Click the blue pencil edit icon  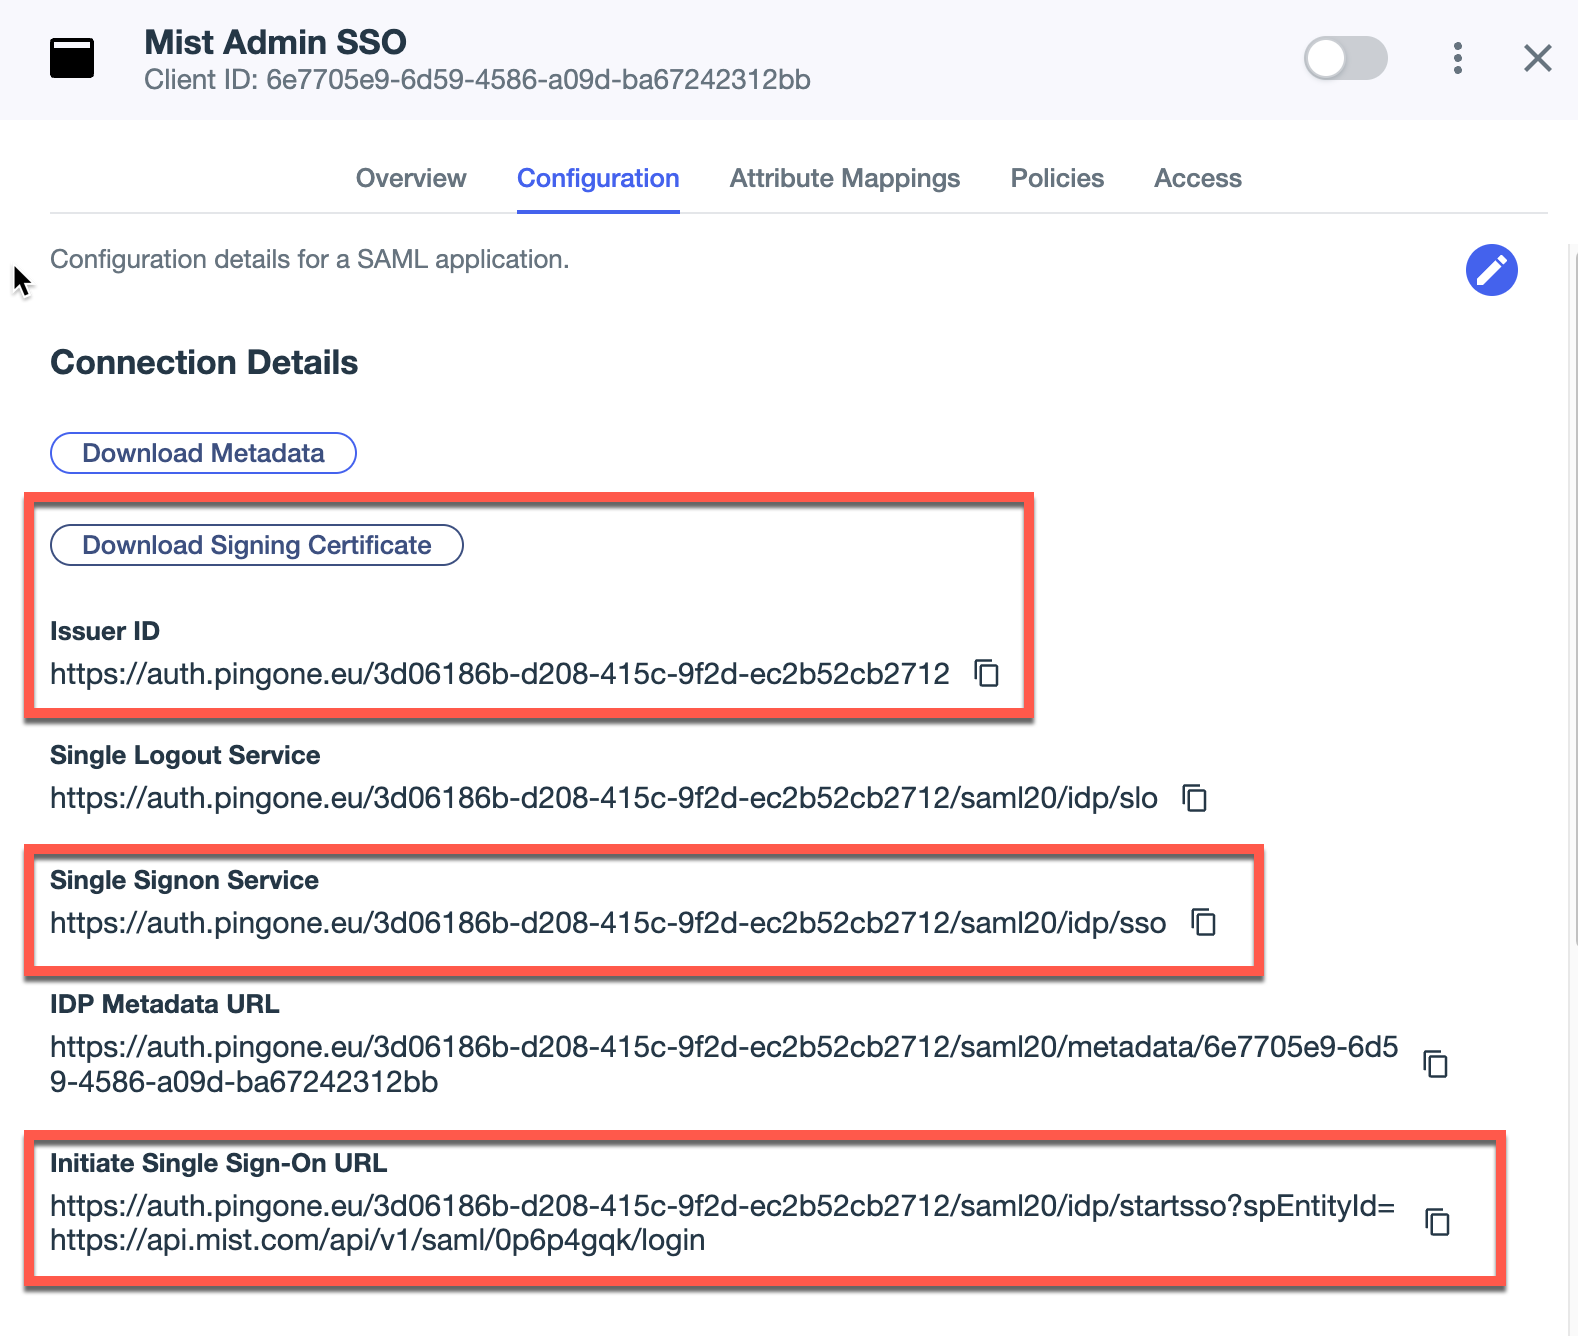[x=1491, y=270]
